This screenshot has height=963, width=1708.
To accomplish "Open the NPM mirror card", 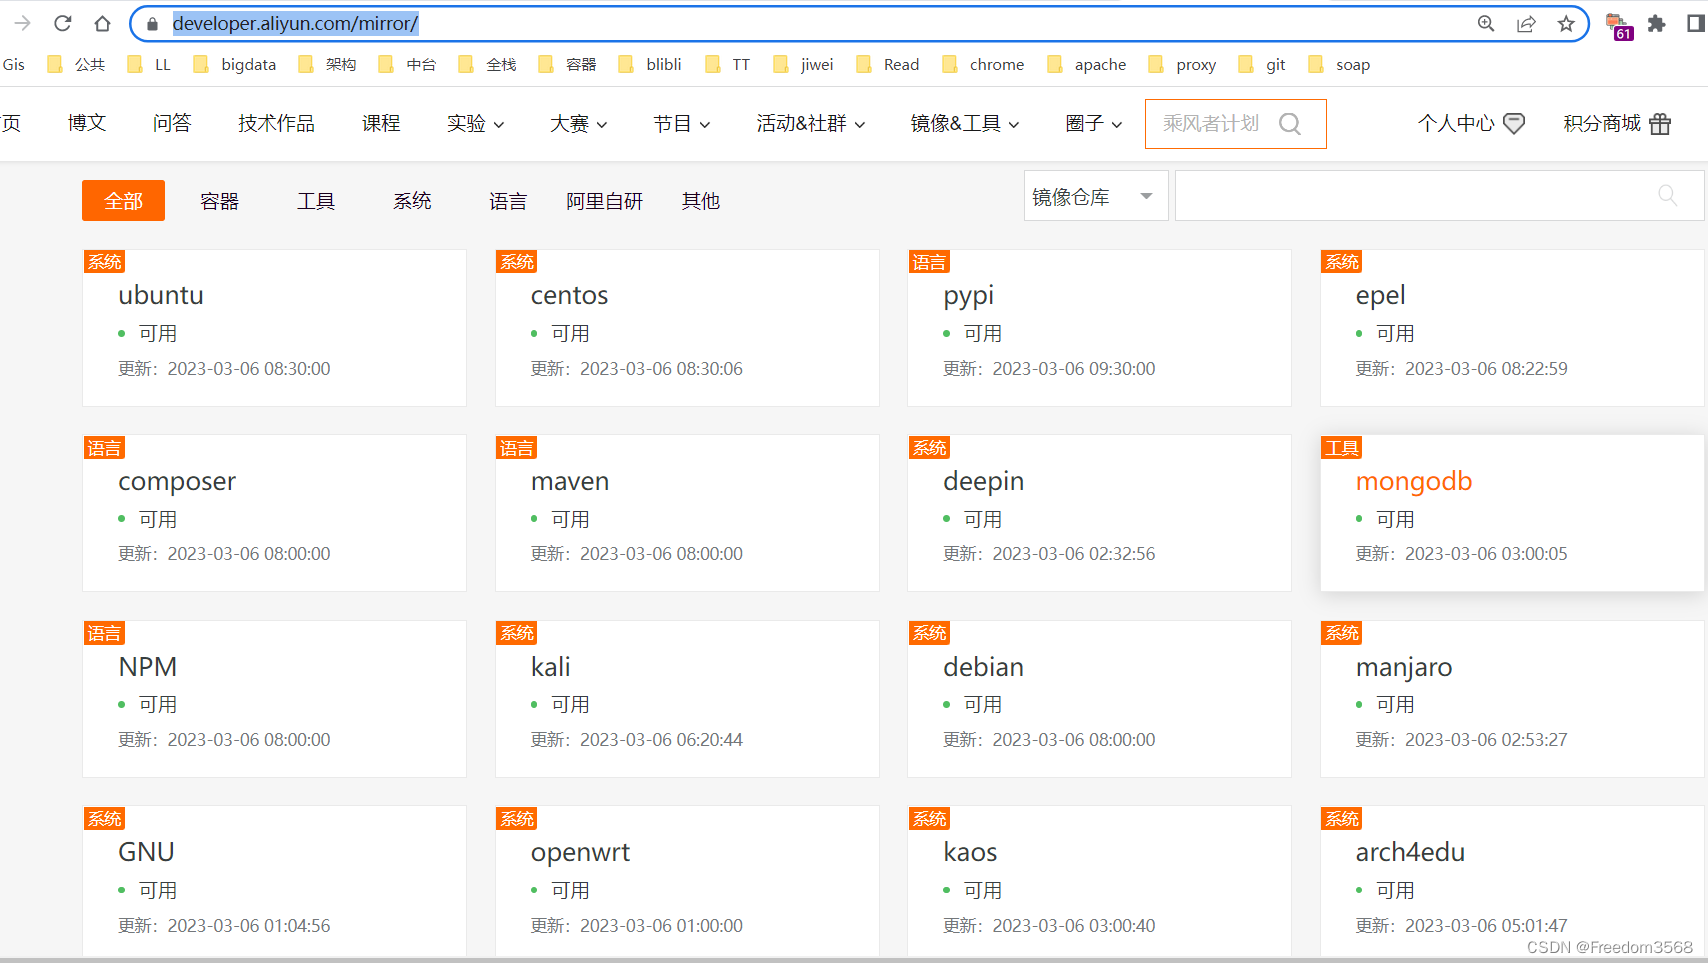I will pos(274,699).
